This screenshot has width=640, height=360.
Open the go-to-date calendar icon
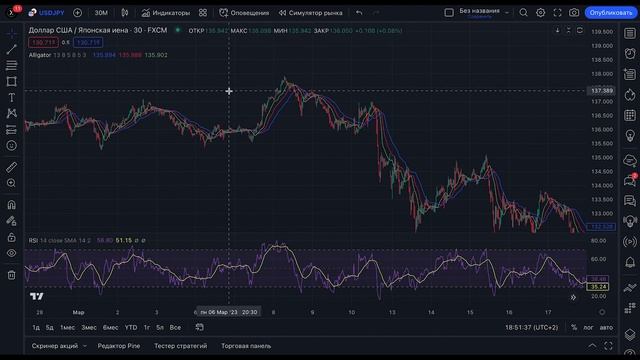click(200, 327)
